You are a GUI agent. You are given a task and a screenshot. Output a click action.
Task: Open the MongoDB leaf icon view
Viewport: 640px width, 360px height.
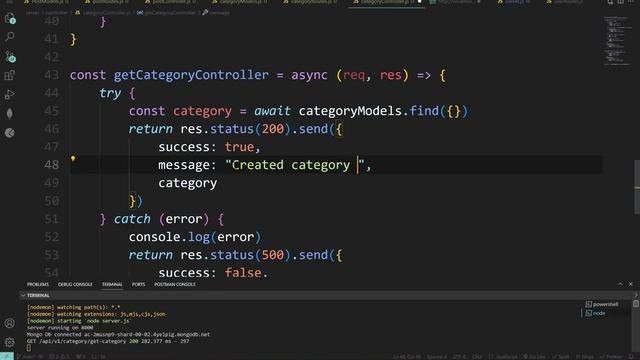[x=9, y=113]
